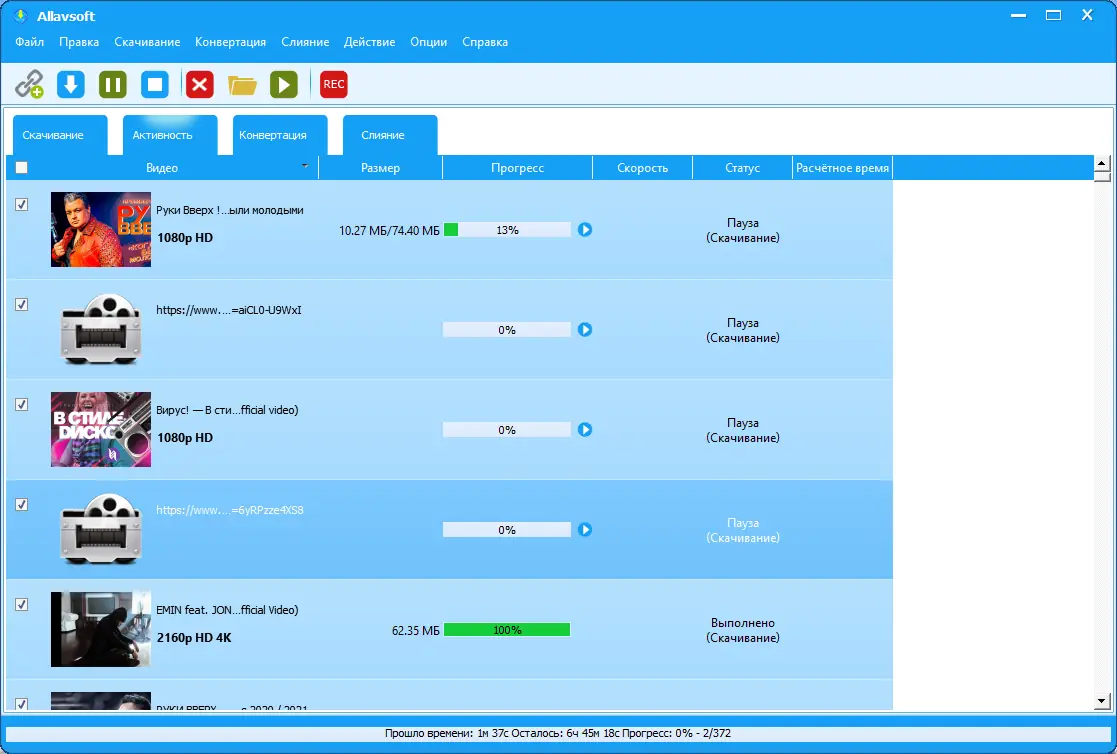Click the green play toolbar button
The height and width of the screenshot is (754, 1117).
(x=284, y=84)
